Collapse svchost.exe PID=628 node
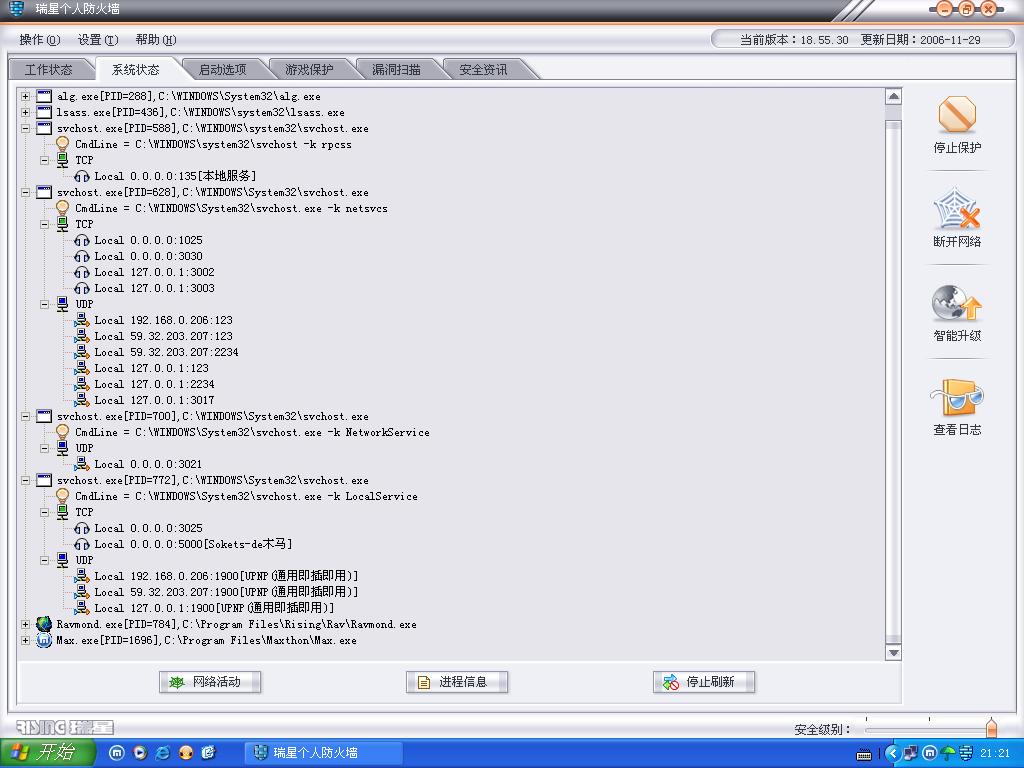1024x768 pixels. [x=25, y=193]
